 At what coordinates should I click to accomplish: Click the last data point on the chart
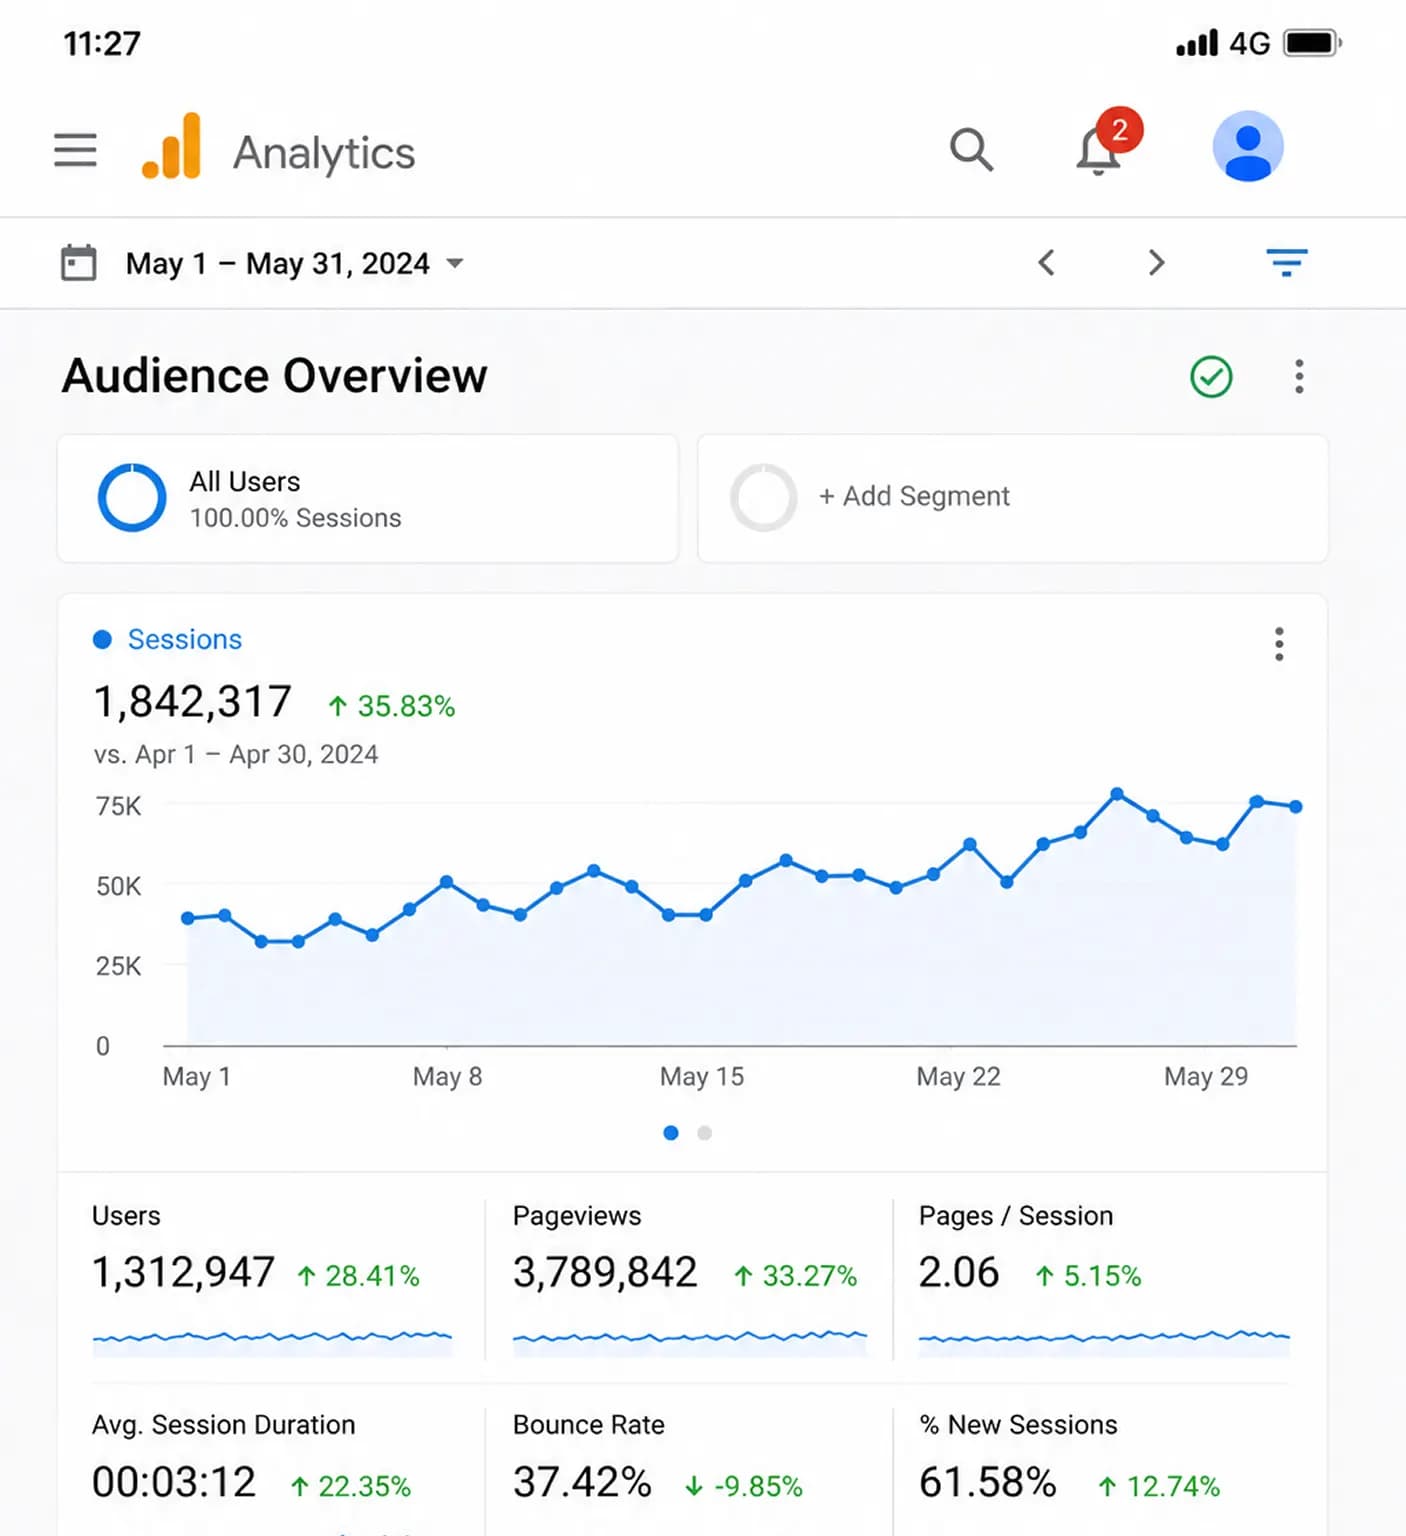(1296, 806)
